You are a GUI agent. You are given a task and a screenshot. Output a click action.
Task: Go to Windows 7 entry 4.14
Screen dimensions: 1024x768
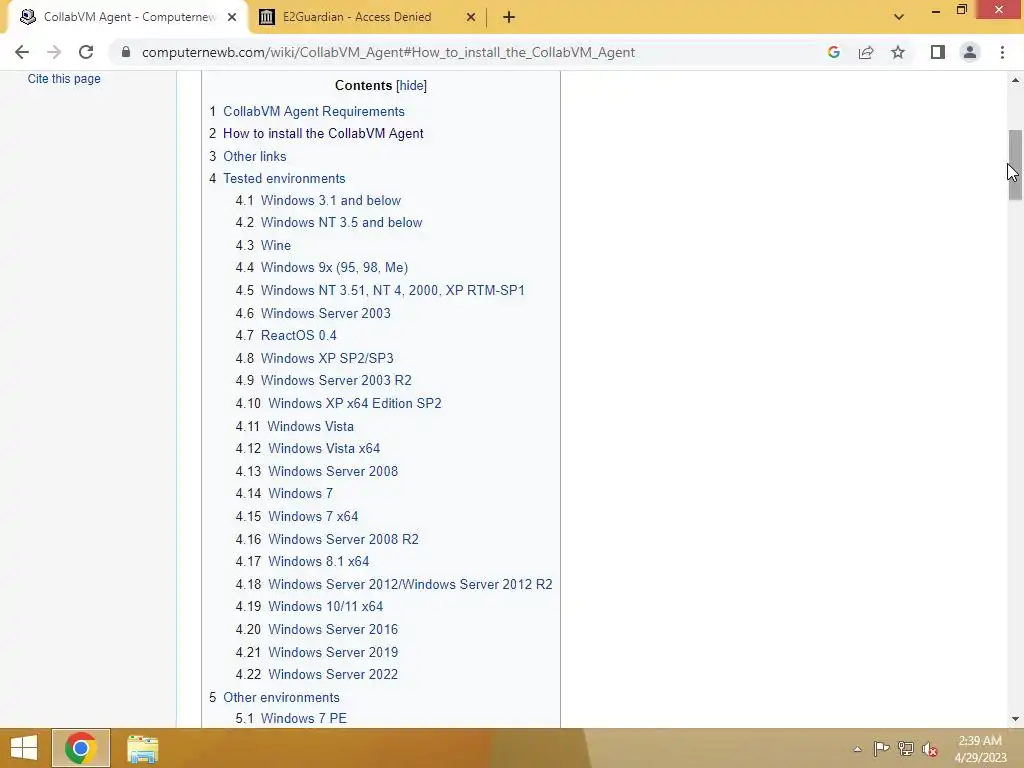300,494
